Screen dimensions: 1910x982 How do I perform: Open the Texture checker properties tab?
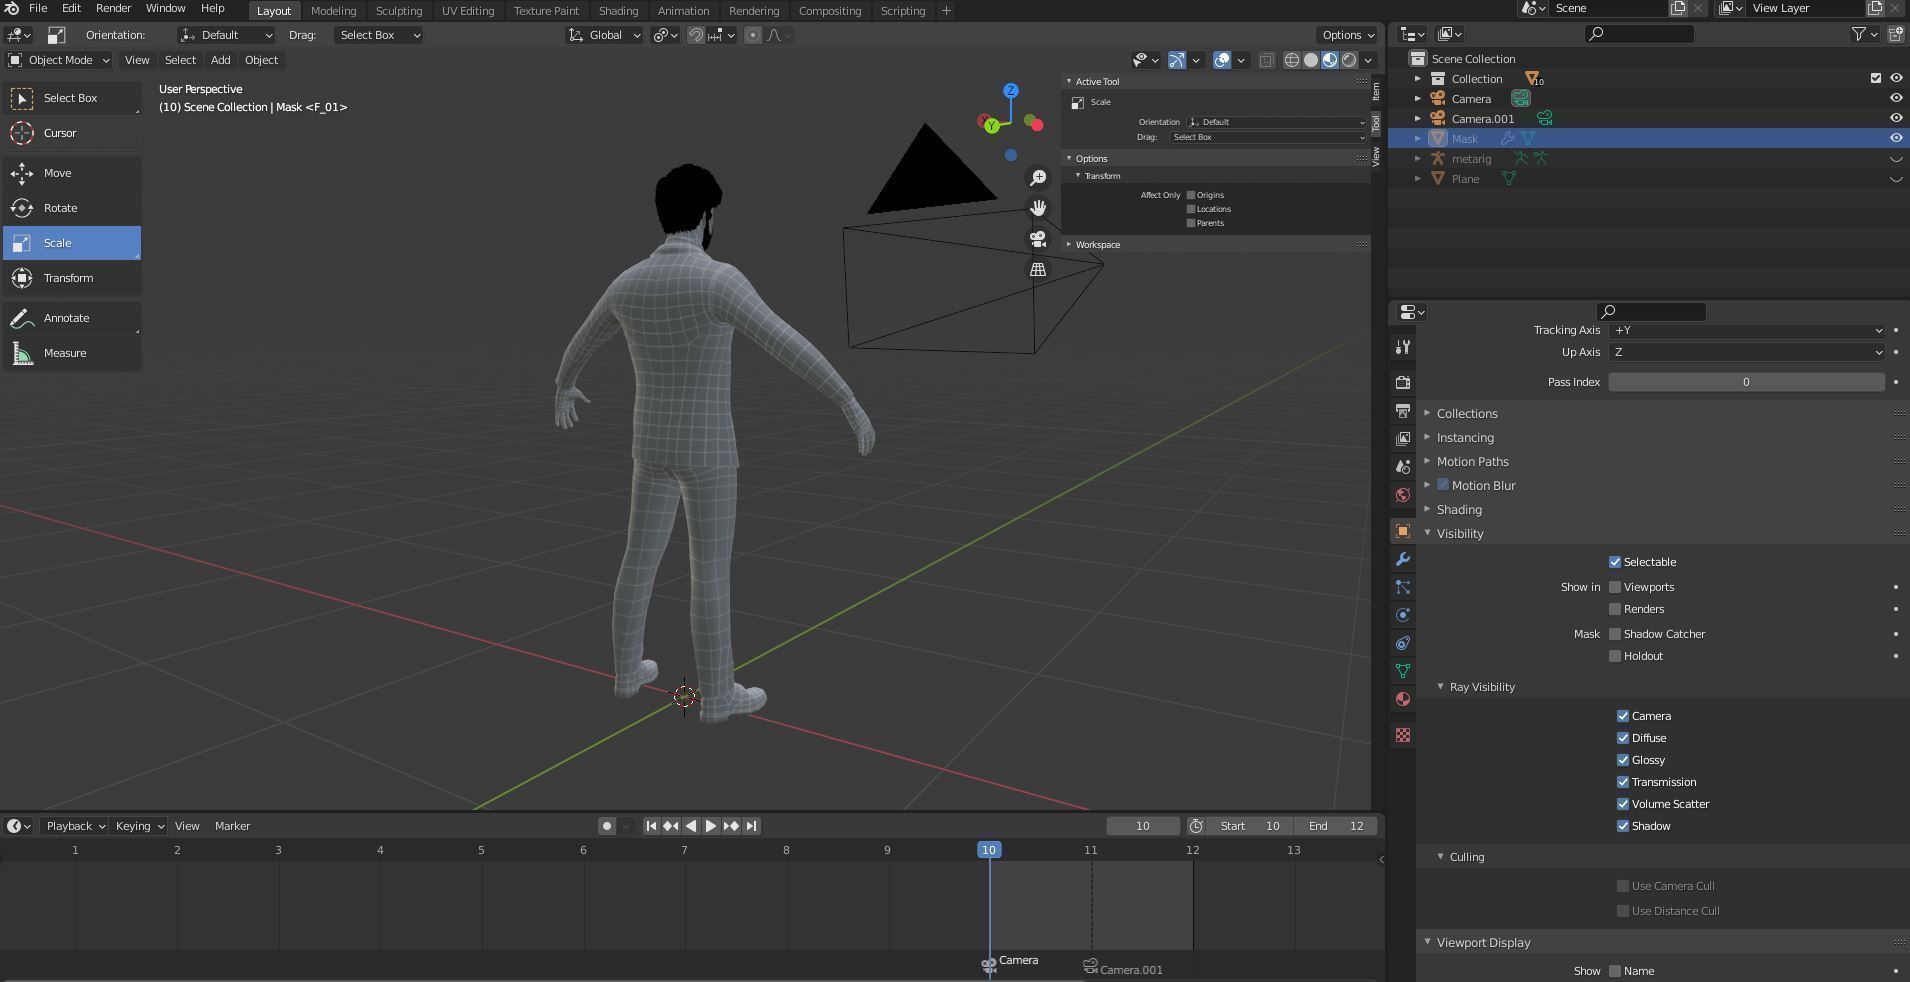click(1403, 735)
